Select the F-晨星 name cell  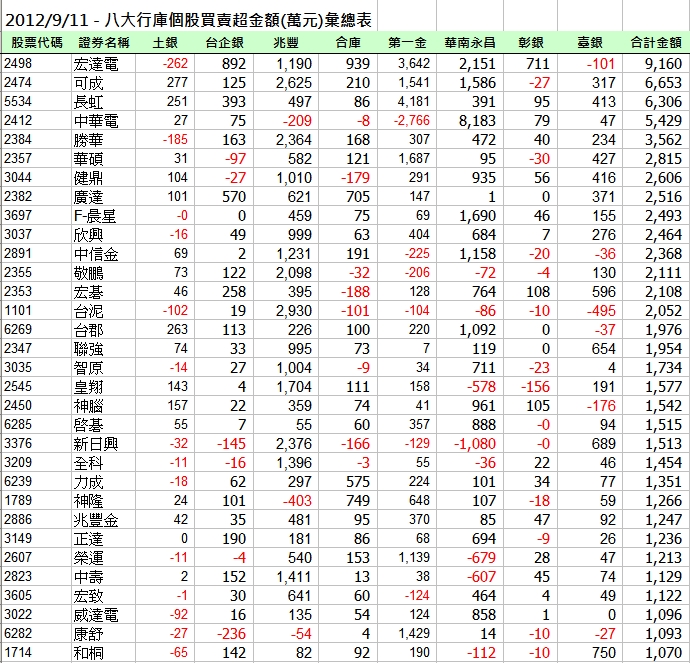pyautogui.click(x=95, y=216)
